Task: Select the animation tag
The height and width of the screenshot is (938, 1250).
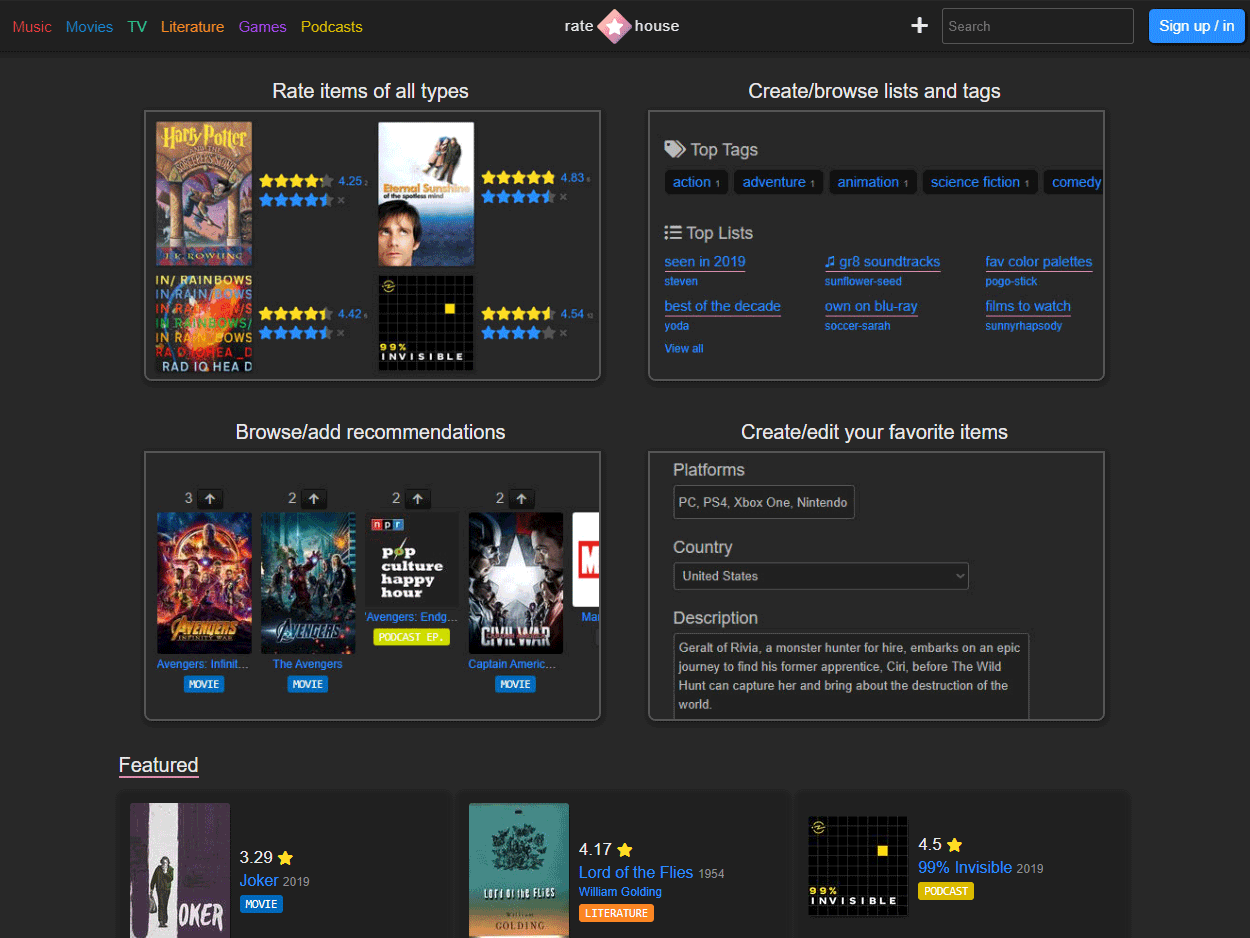Action: (x=873, y=182)
